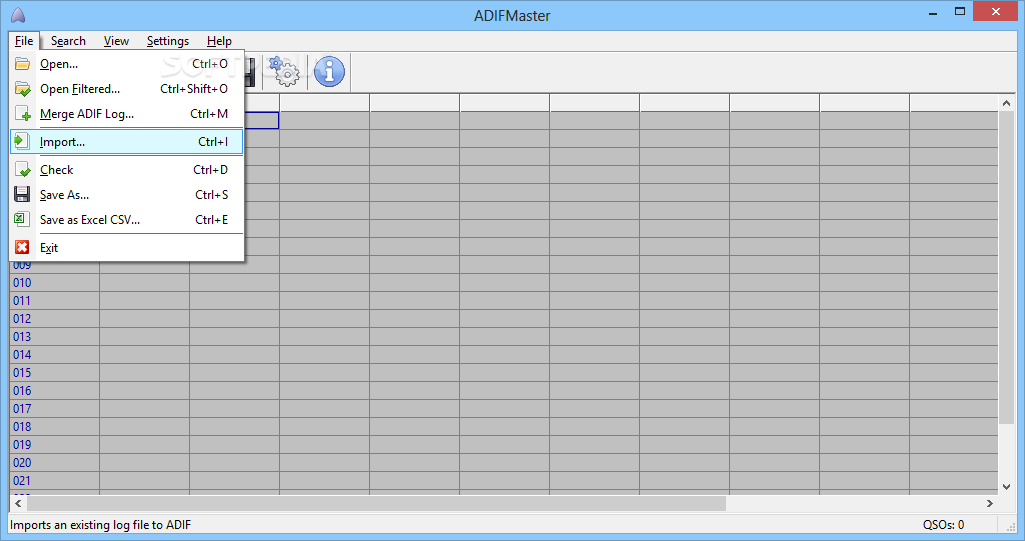Viewport: 1025px width, 541px height.
Task: Open the Help menu
Action: tap(219, 41)
